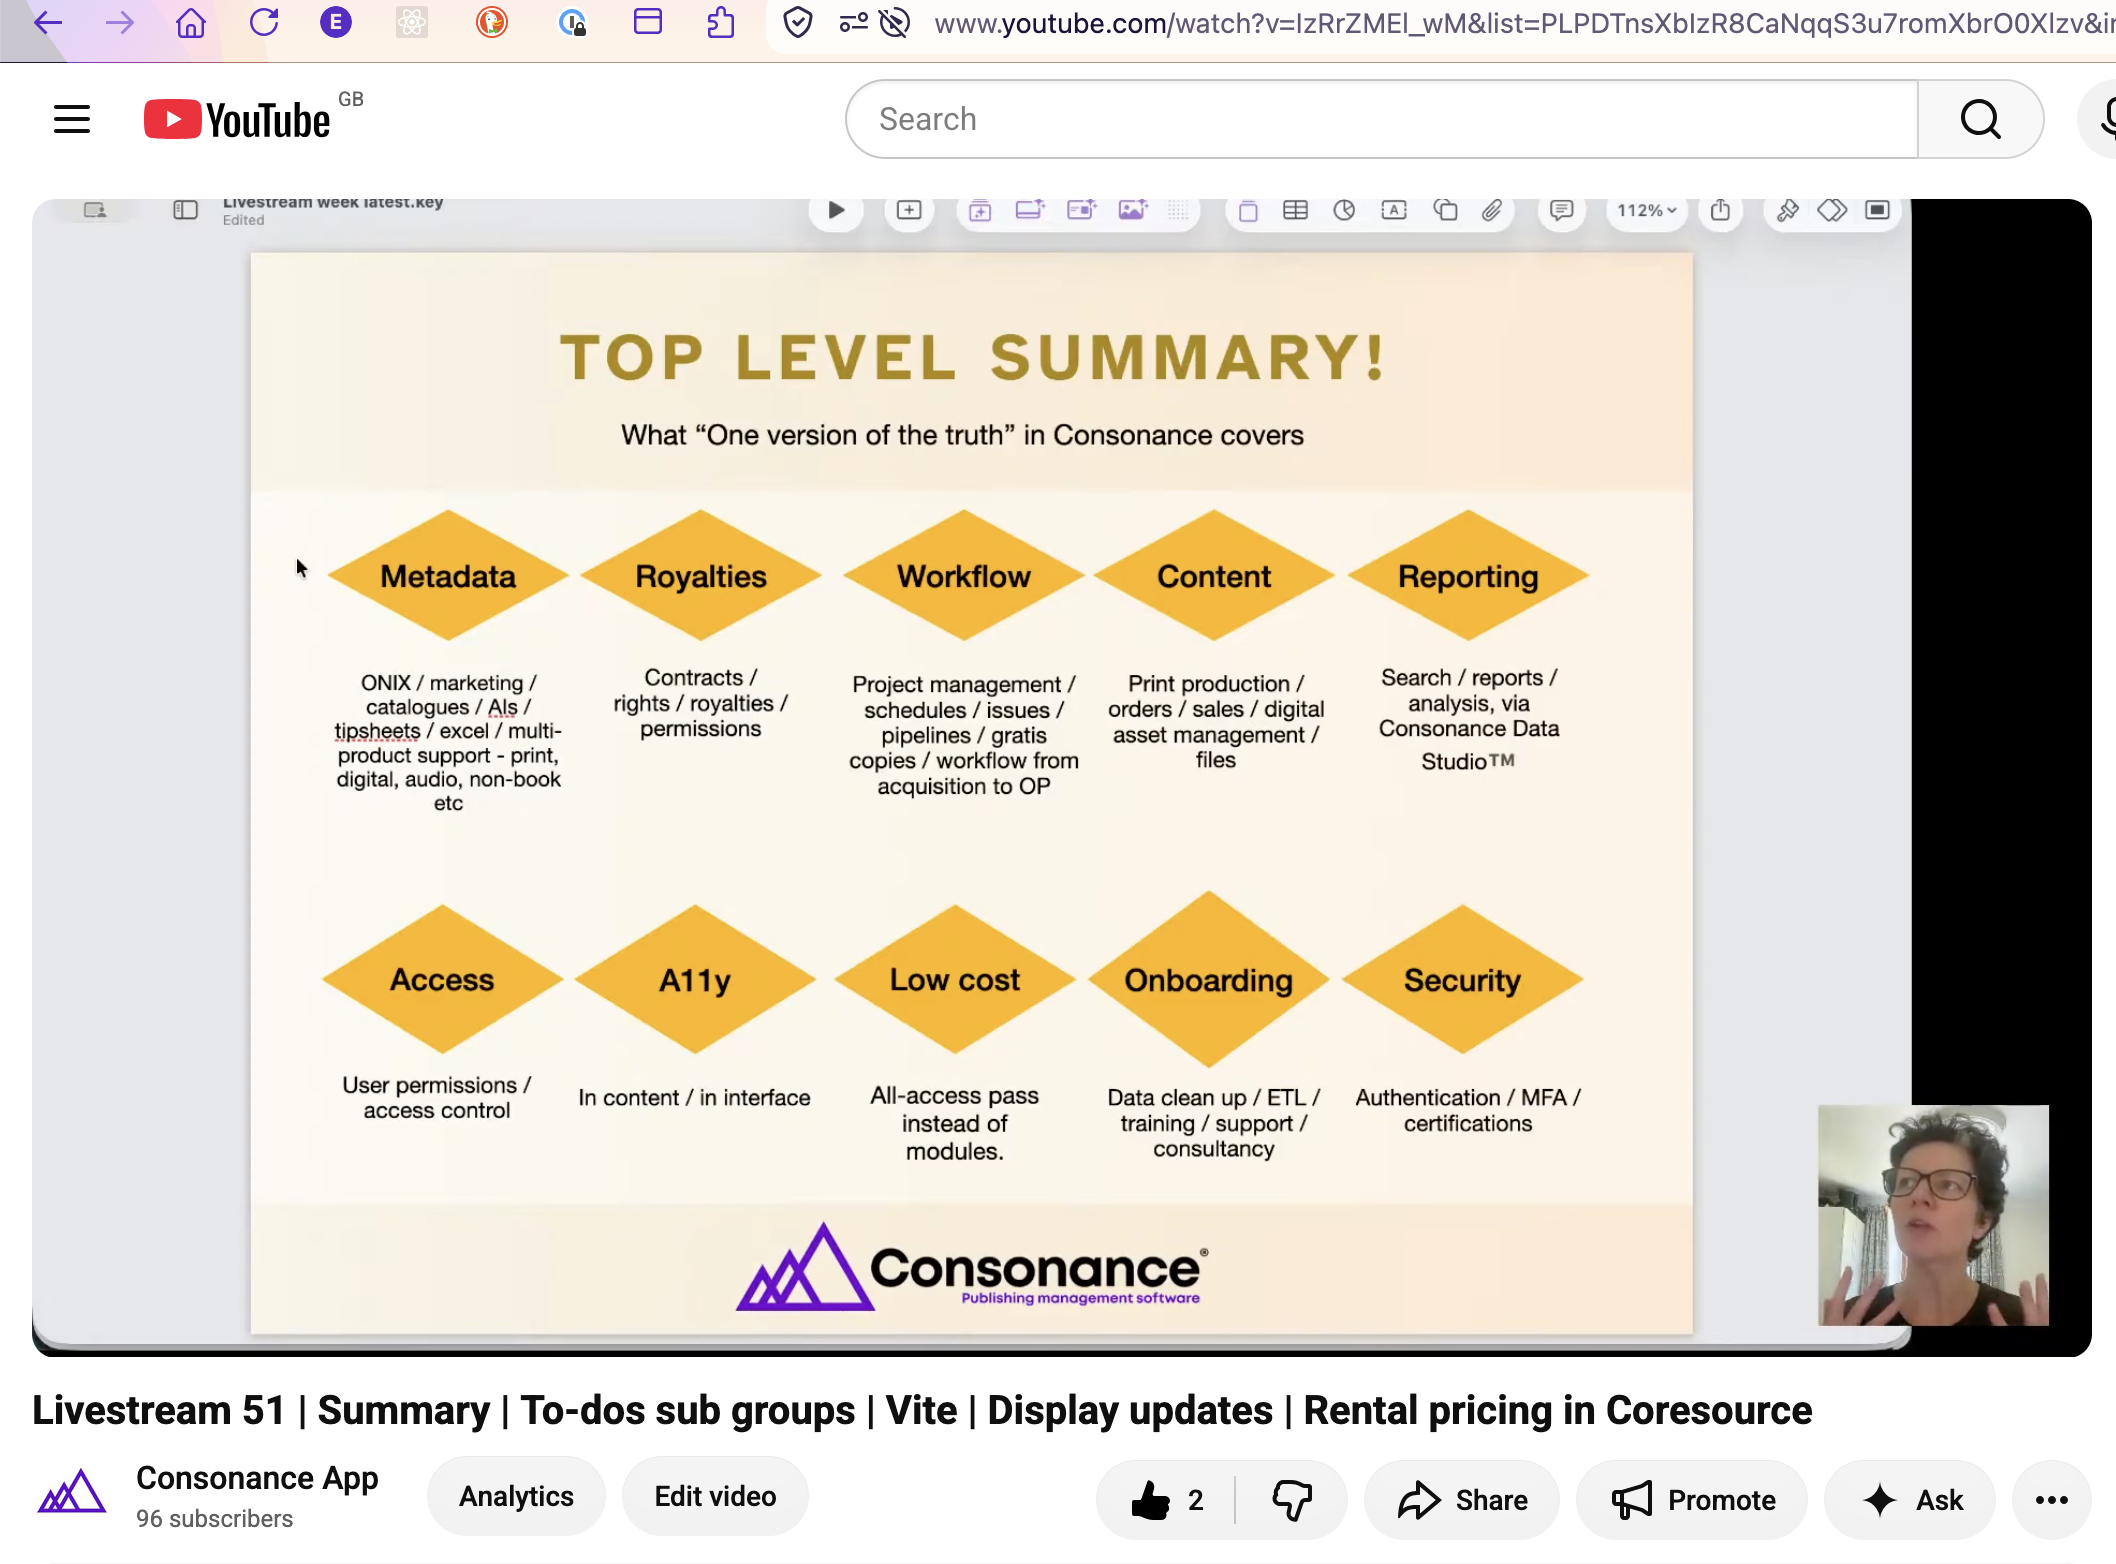The image size is (2116, 1564).
Task: Click the 96 subscribers text
Action: (214, 1518)
